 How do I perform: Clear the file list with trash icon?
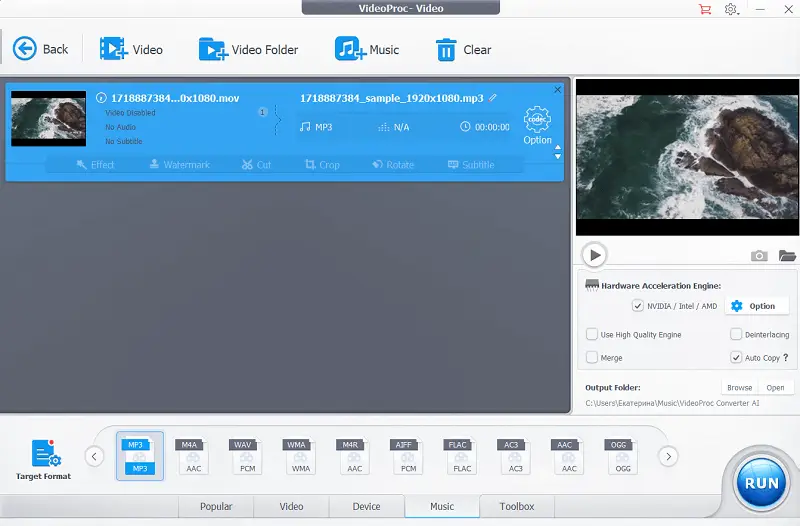[463, 49]
